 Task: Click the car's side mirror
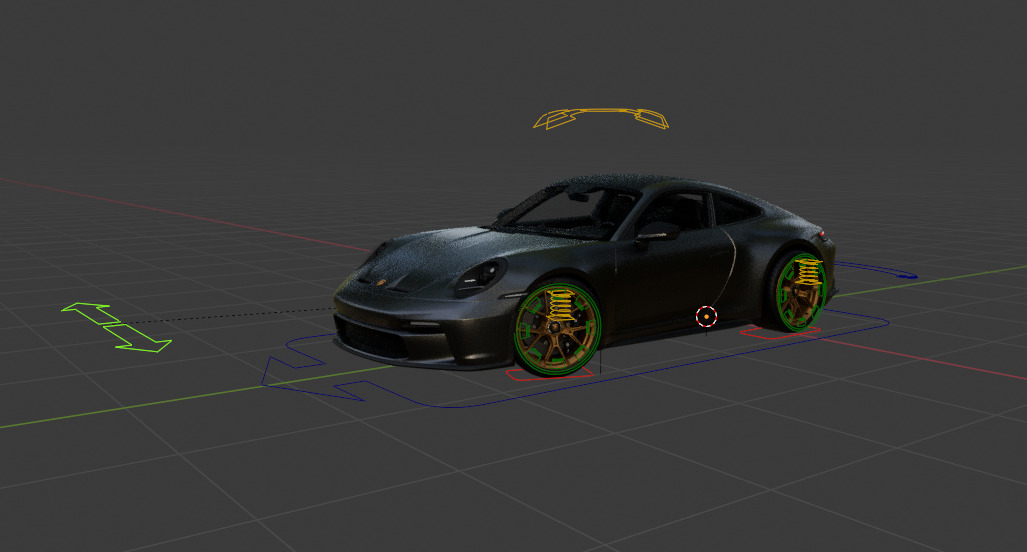tap(657, 231)
